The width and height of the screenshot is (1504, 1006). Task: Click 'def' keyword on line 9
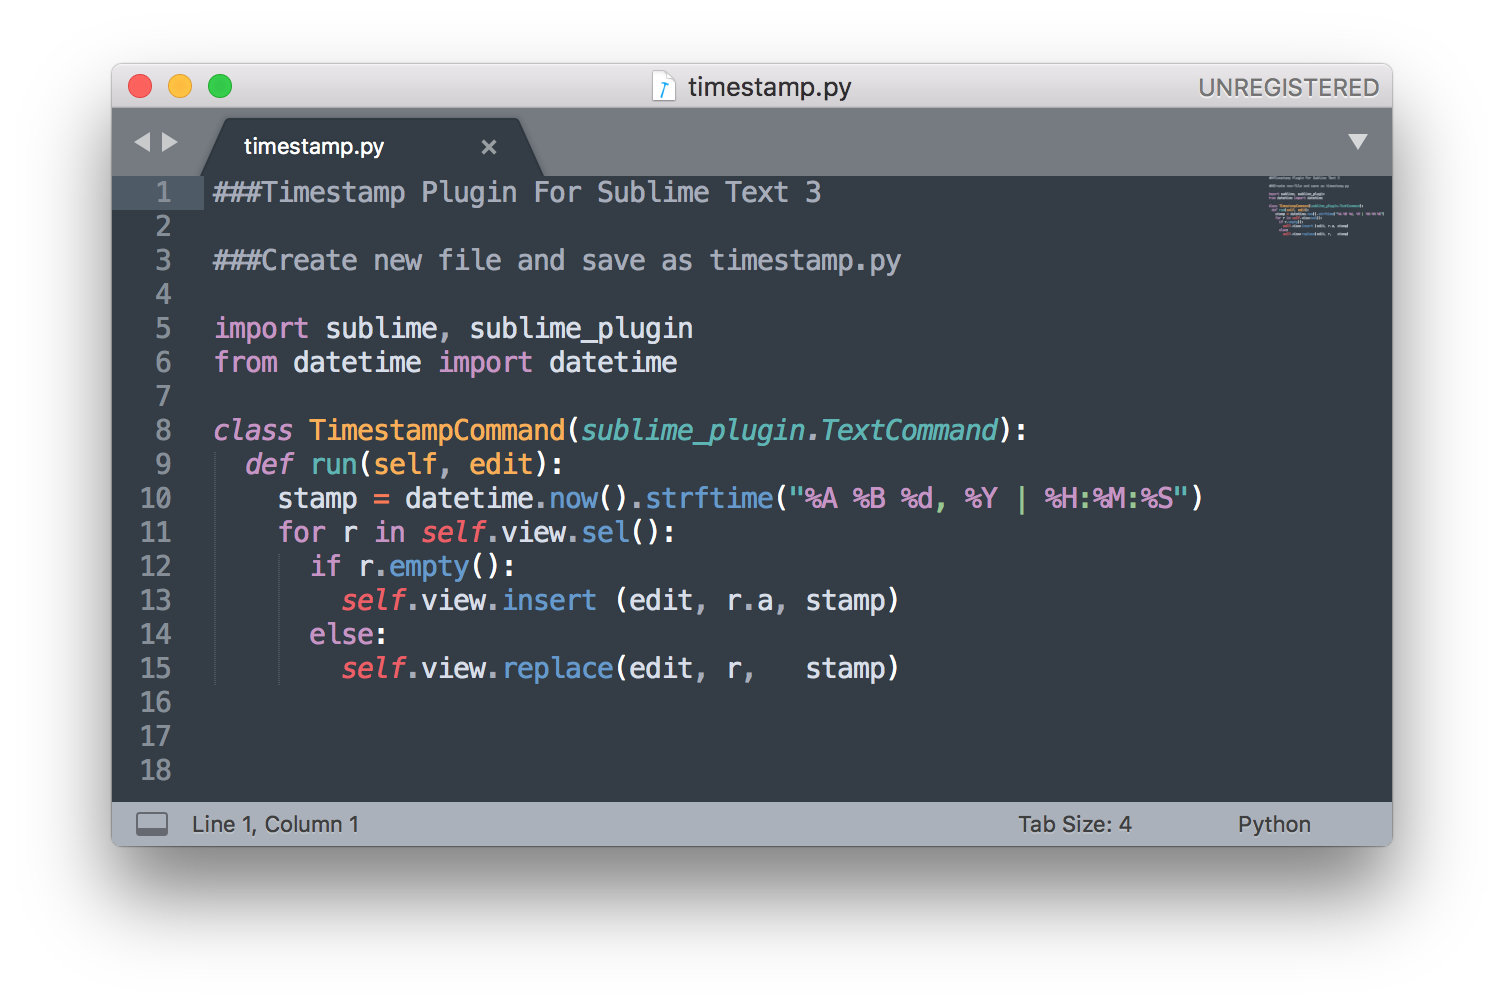tap(269, 464)
